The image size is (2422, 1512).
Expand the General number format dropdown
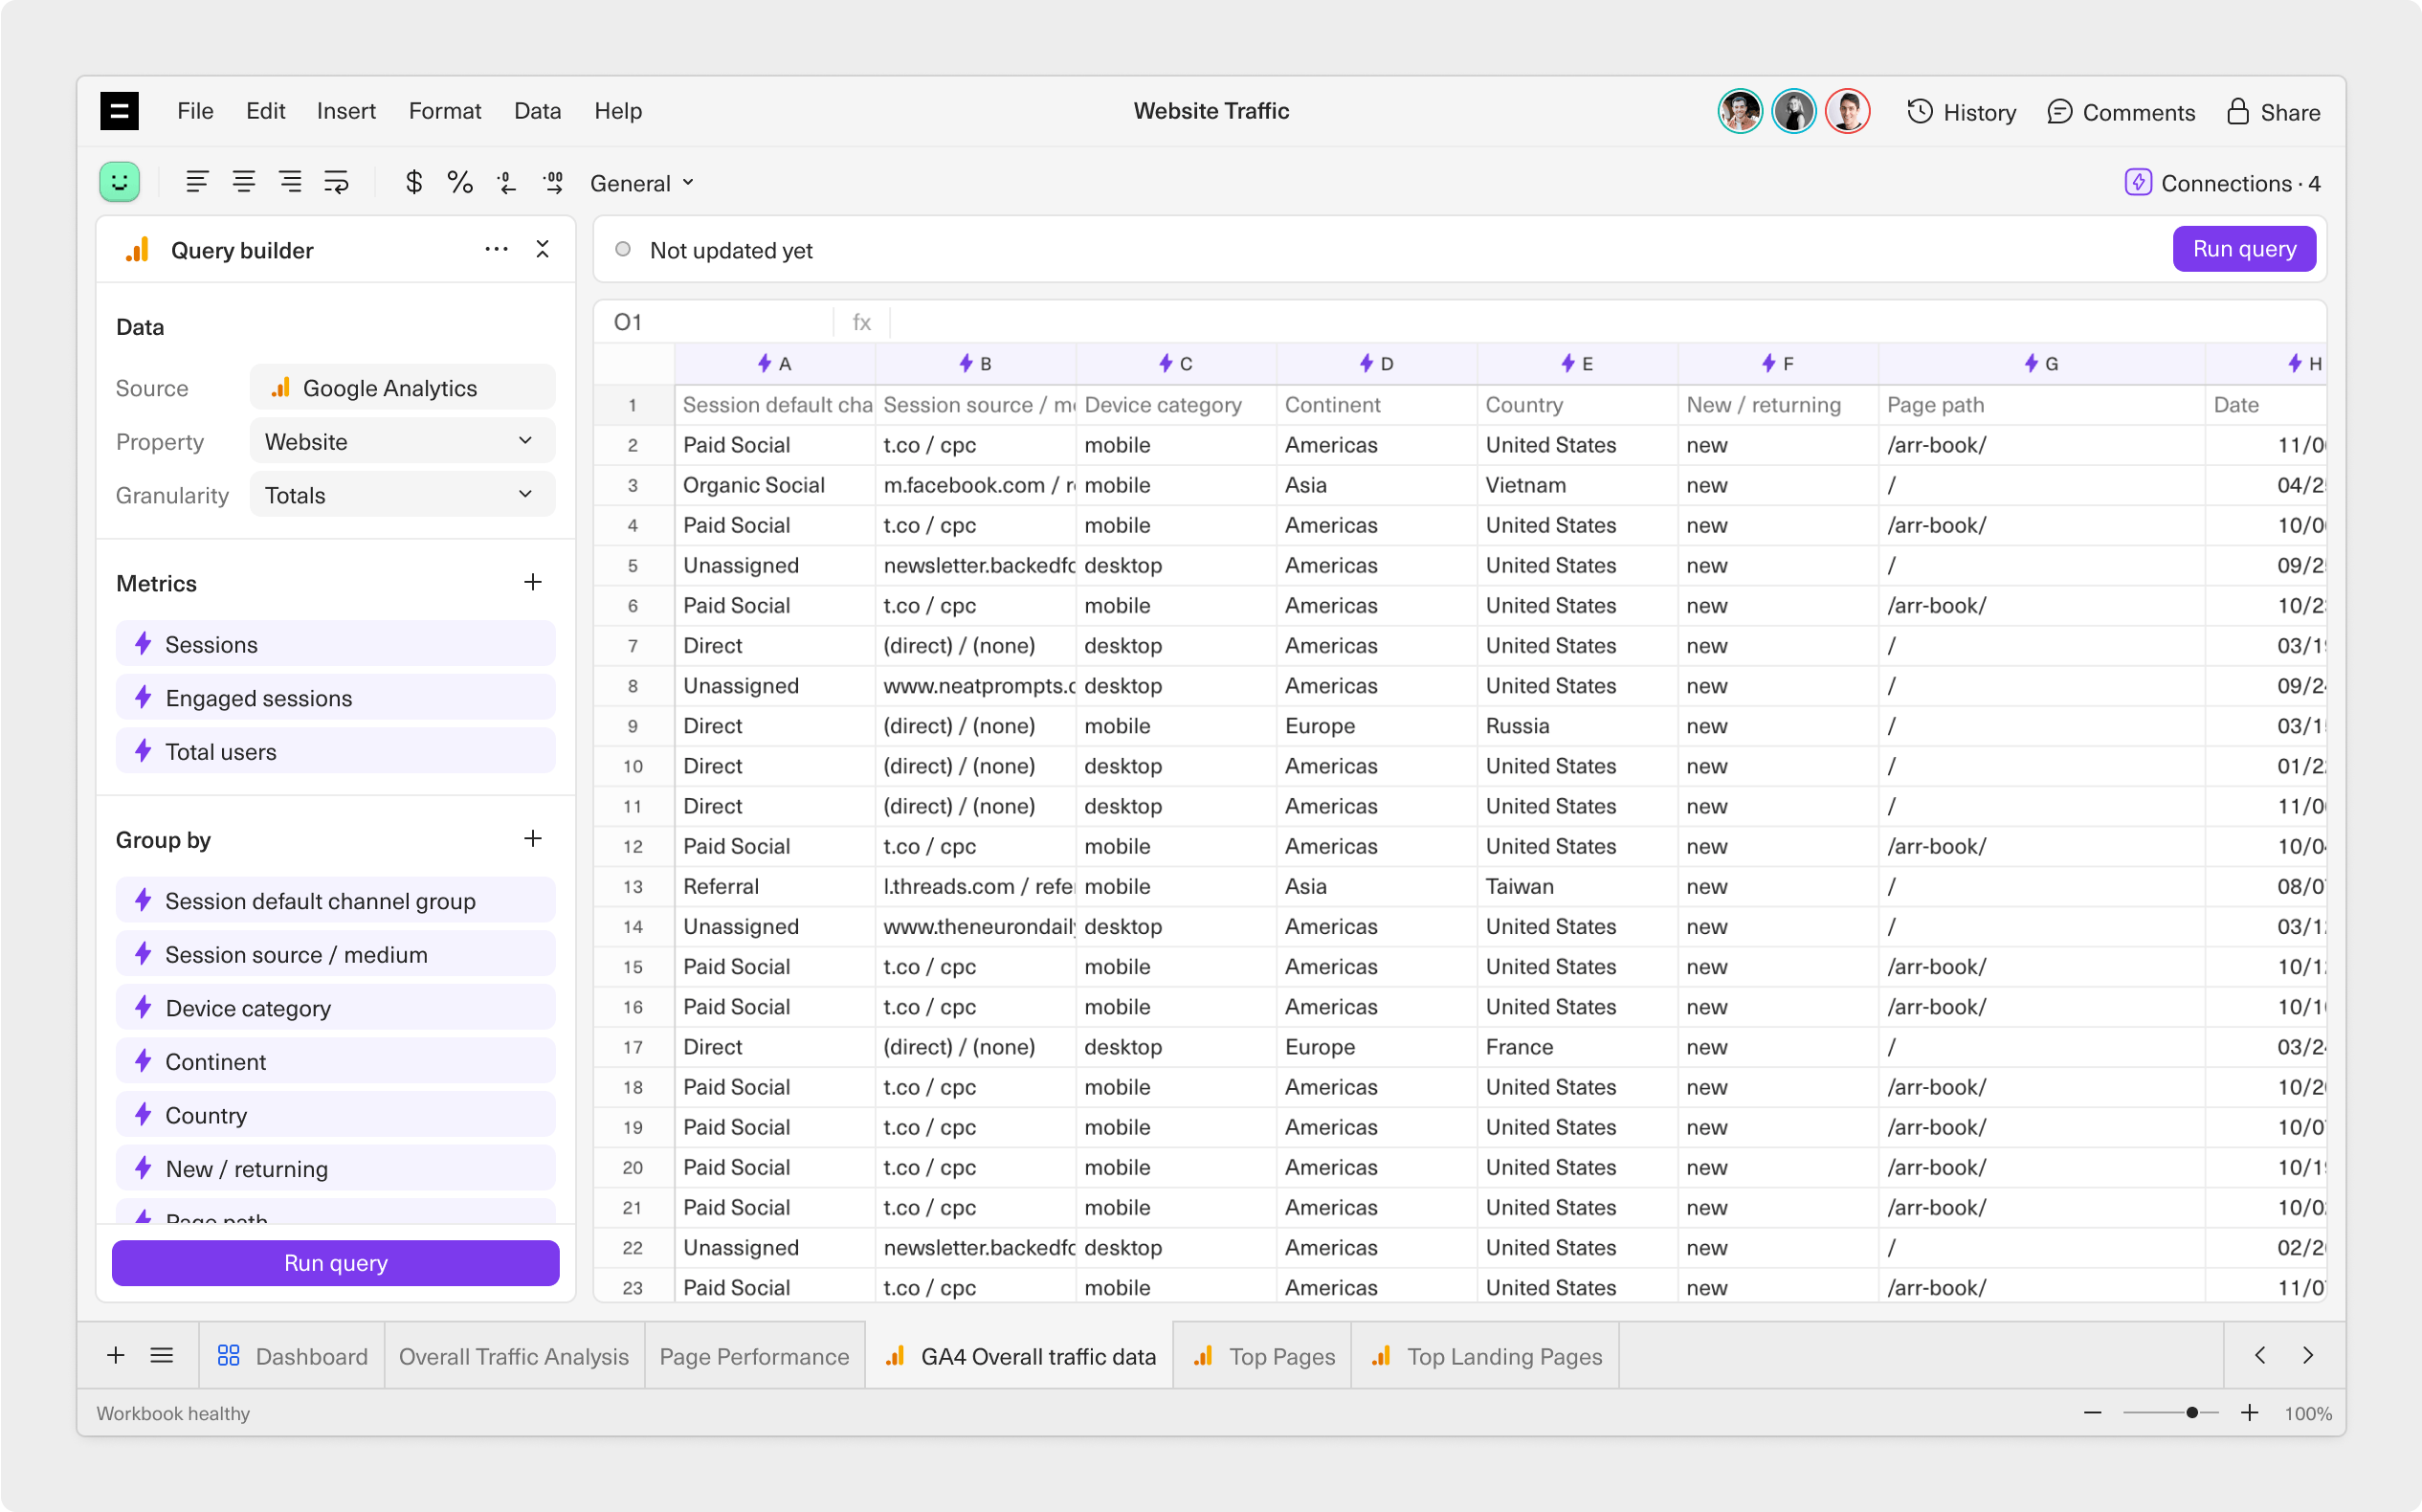[641, 183]
